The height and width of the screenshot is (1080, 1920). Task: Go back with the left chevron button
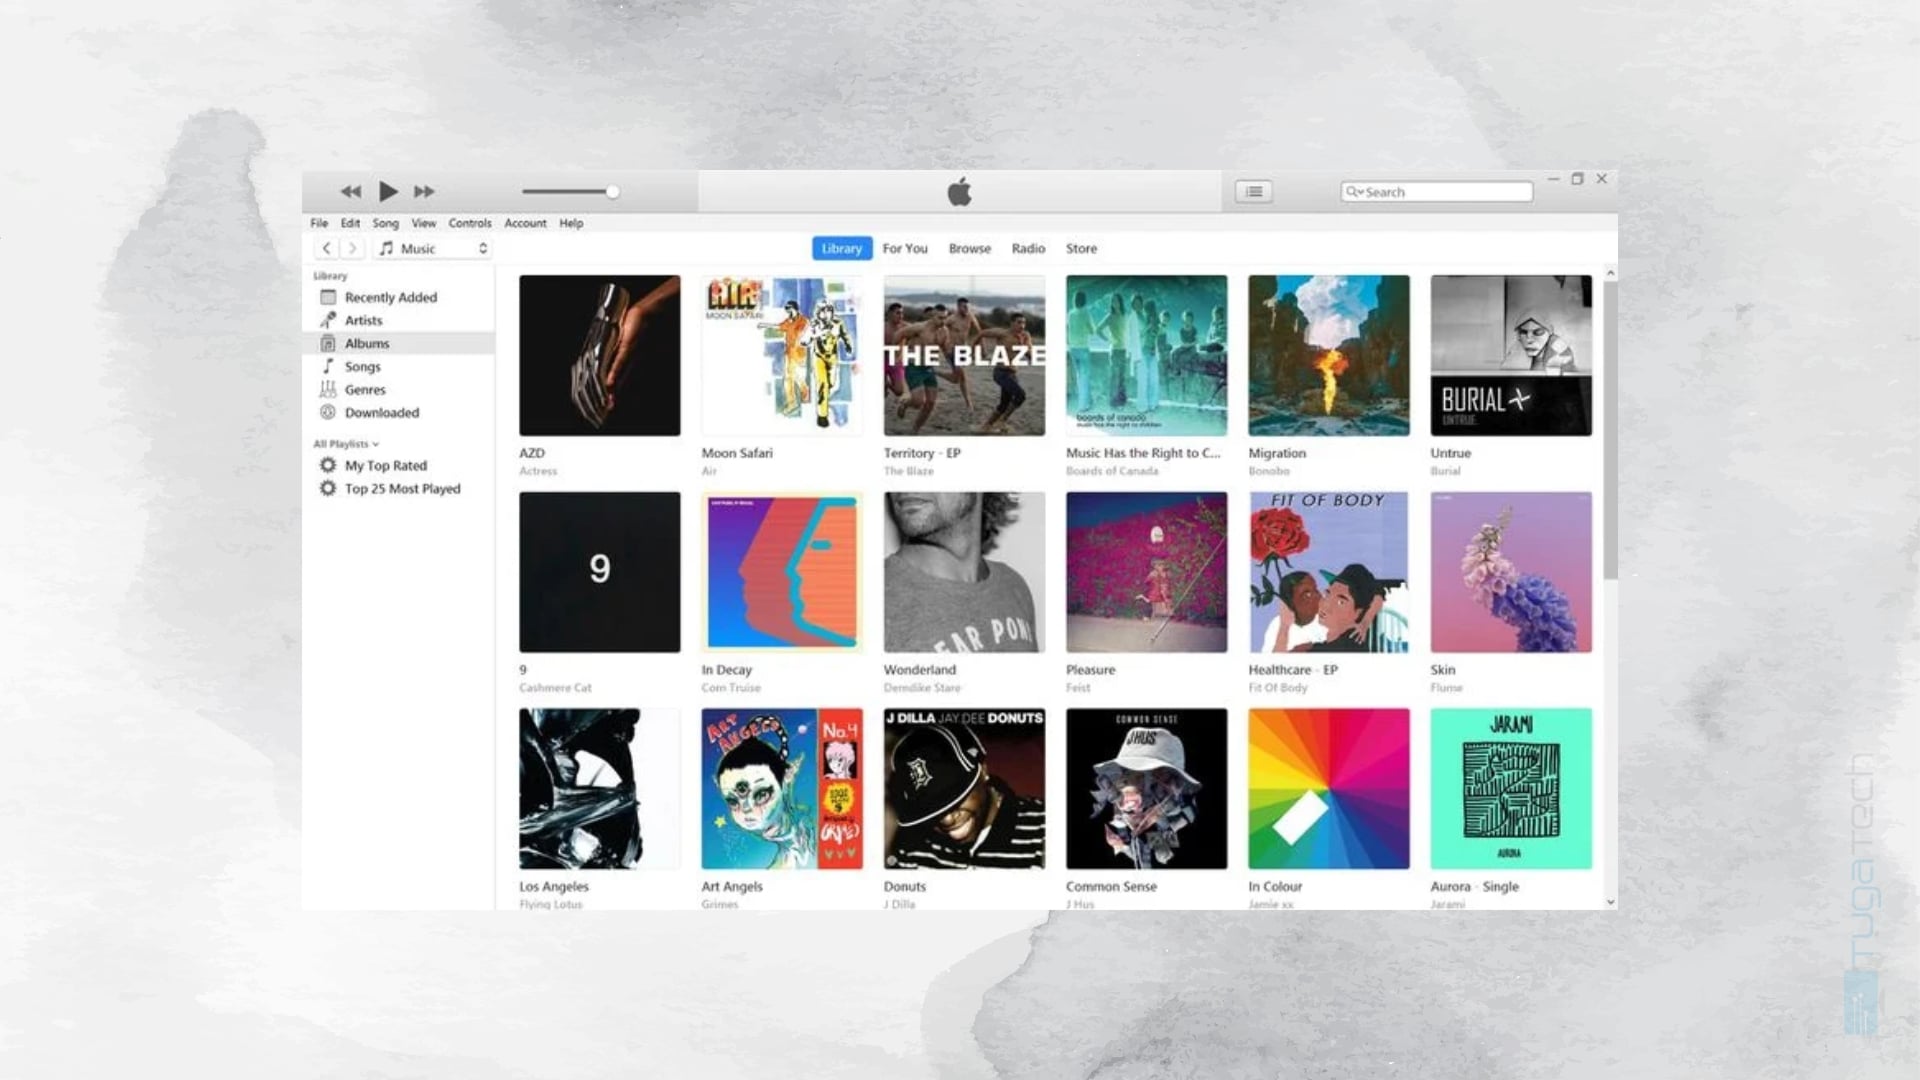coord(326,248)
